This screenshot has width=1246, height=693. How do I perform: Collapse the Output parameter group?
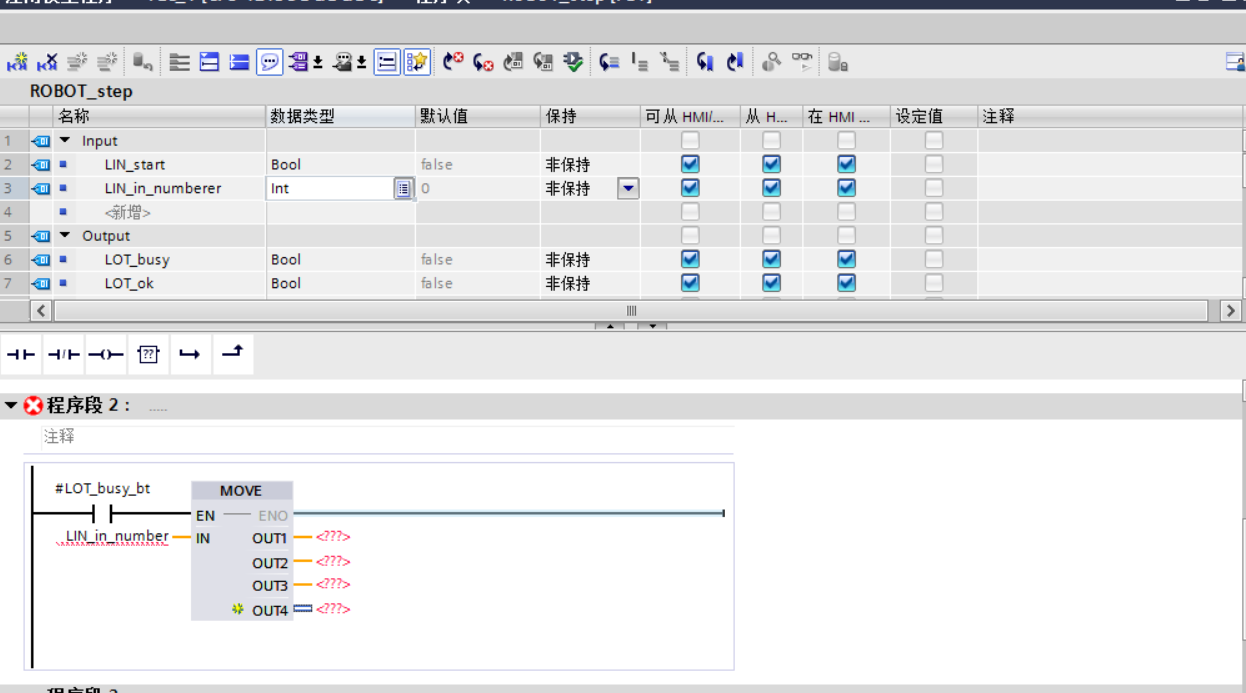pos(65,236)
